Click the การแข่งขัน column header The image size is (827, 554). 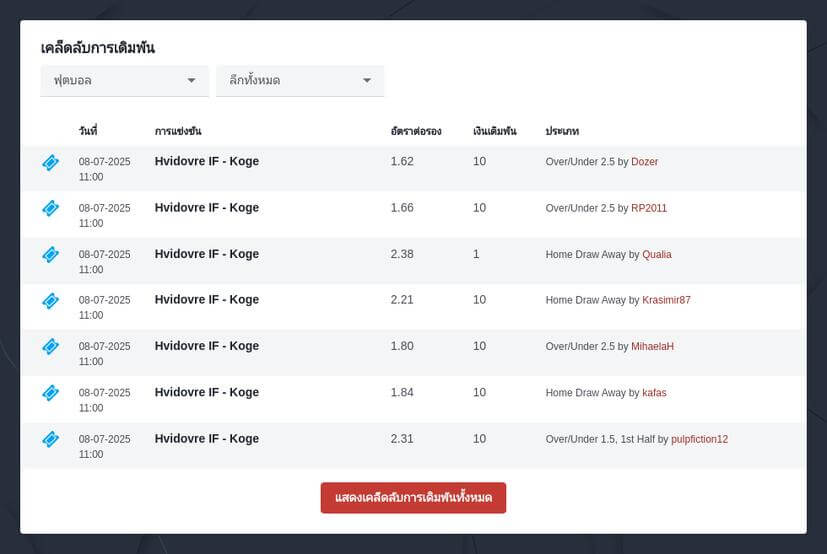[178, 131]
